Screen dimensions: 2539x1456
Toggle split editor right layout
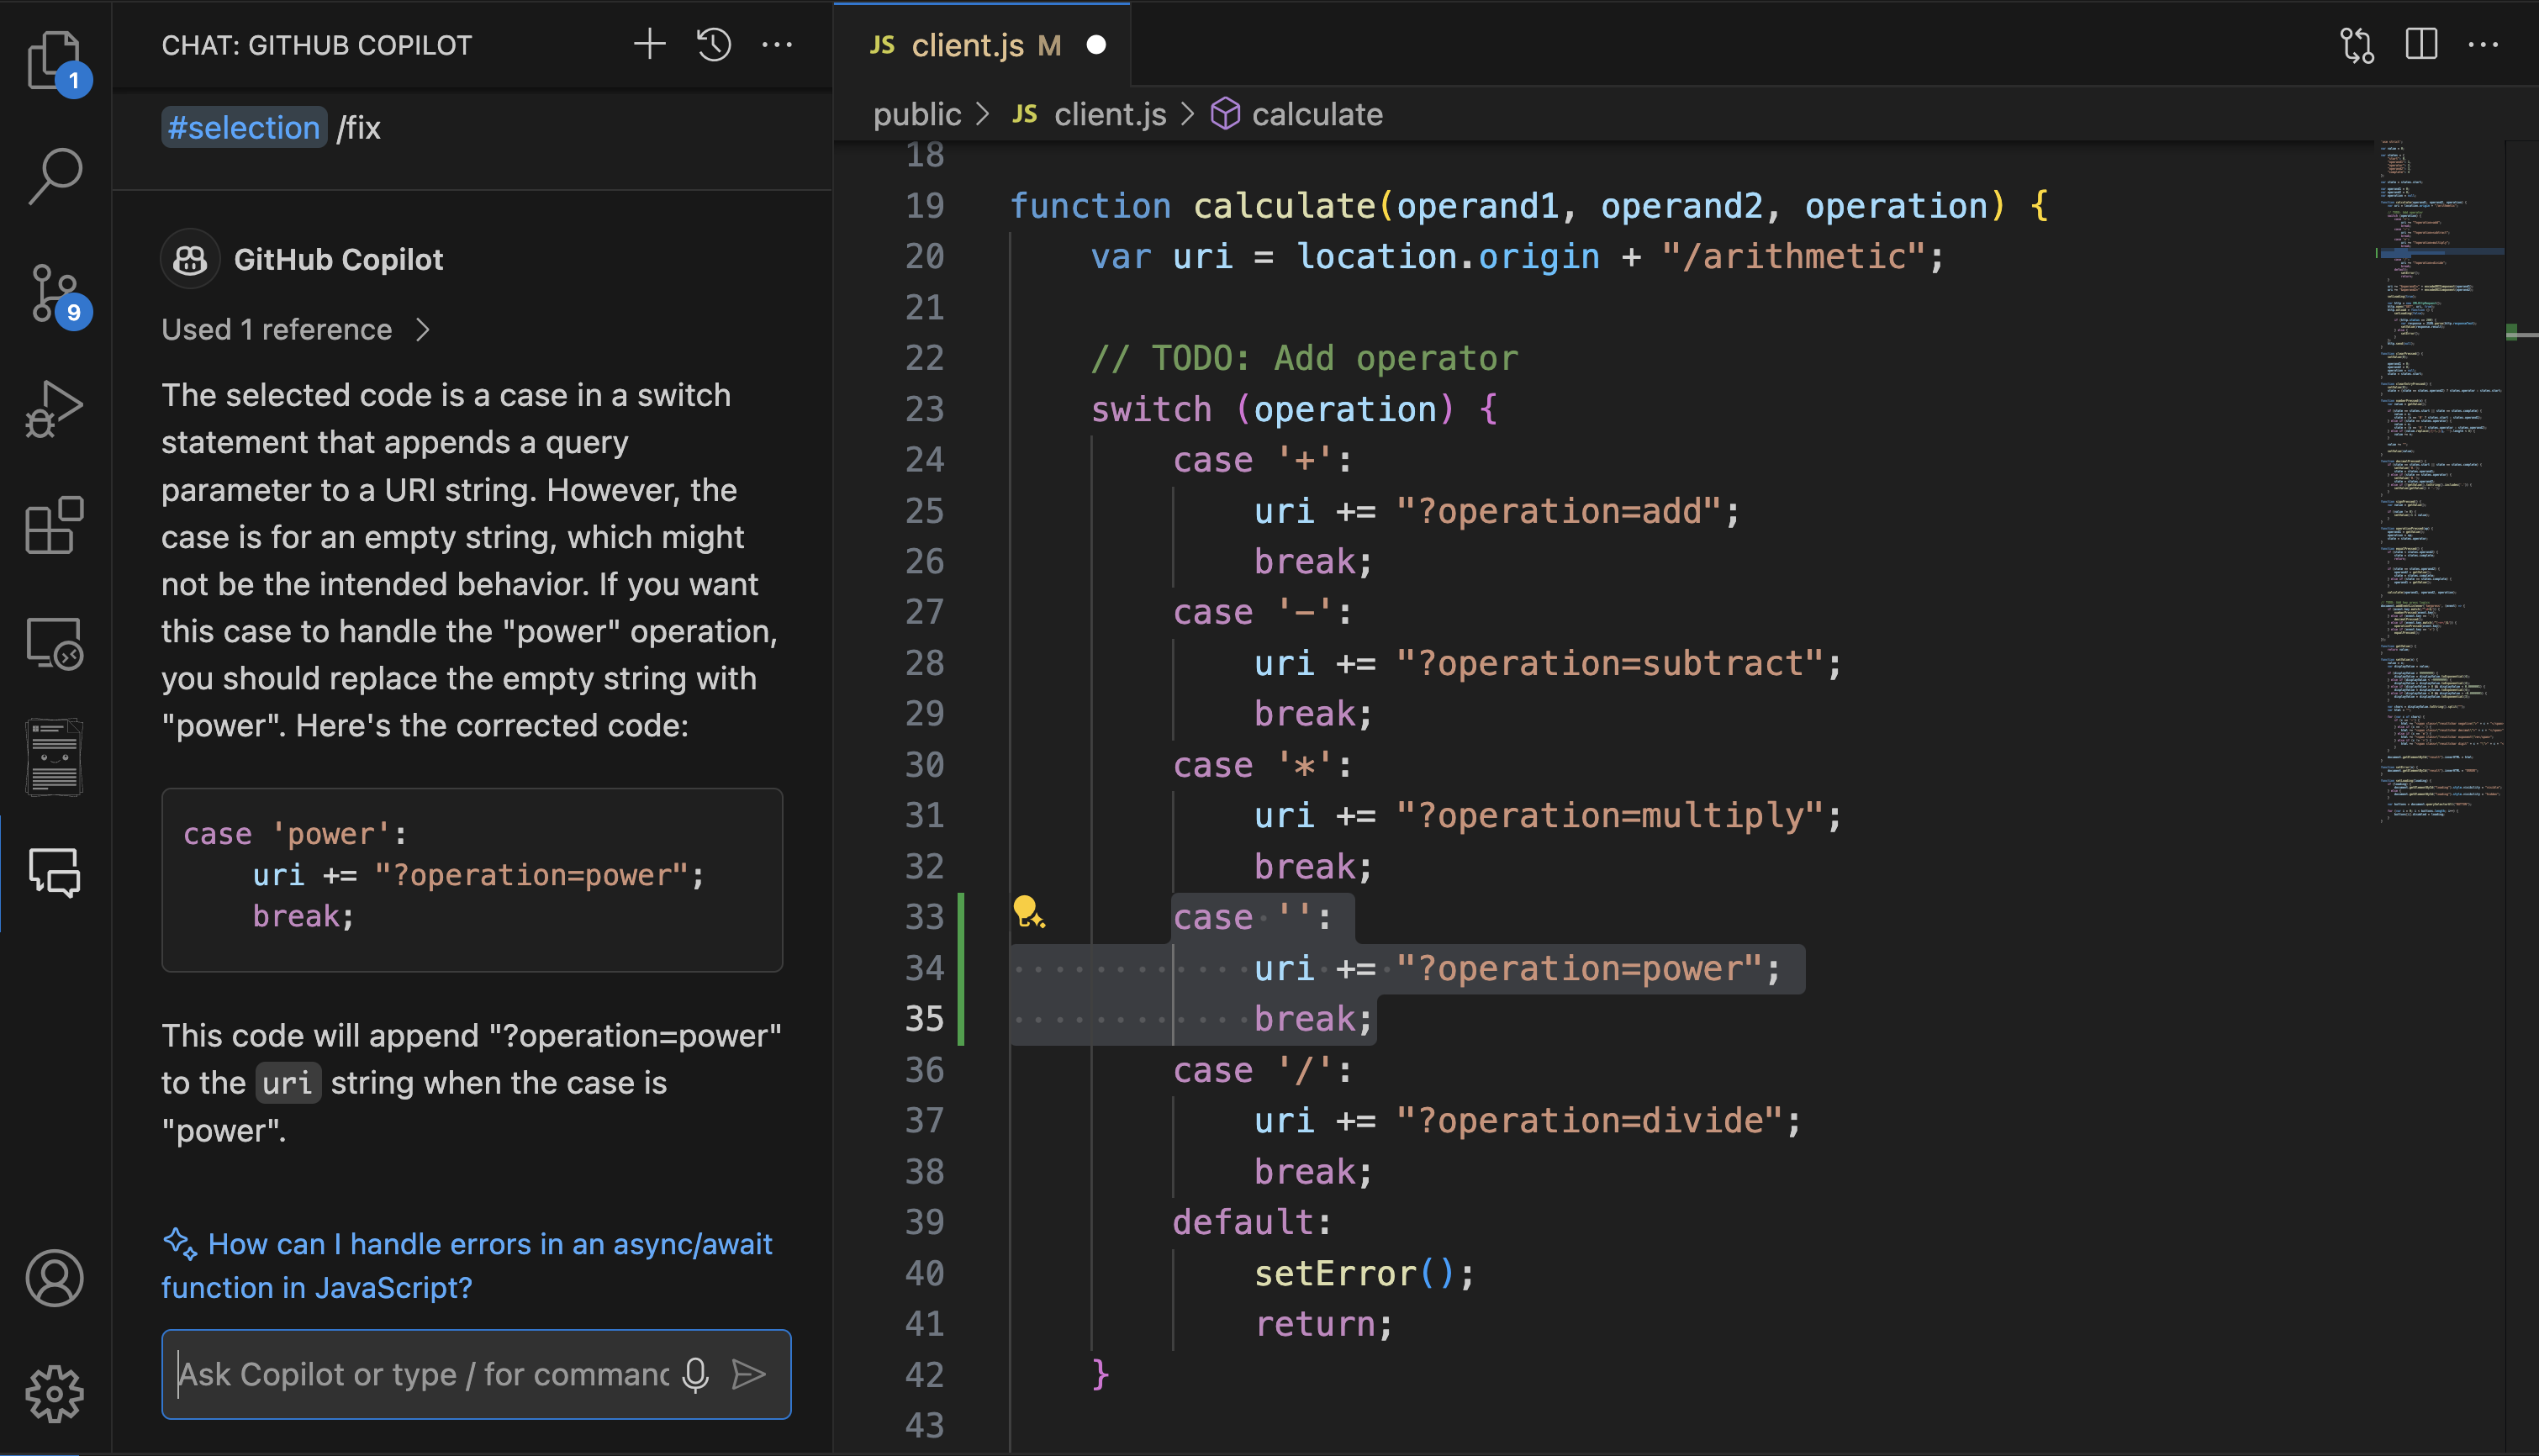click(2420, 45)
